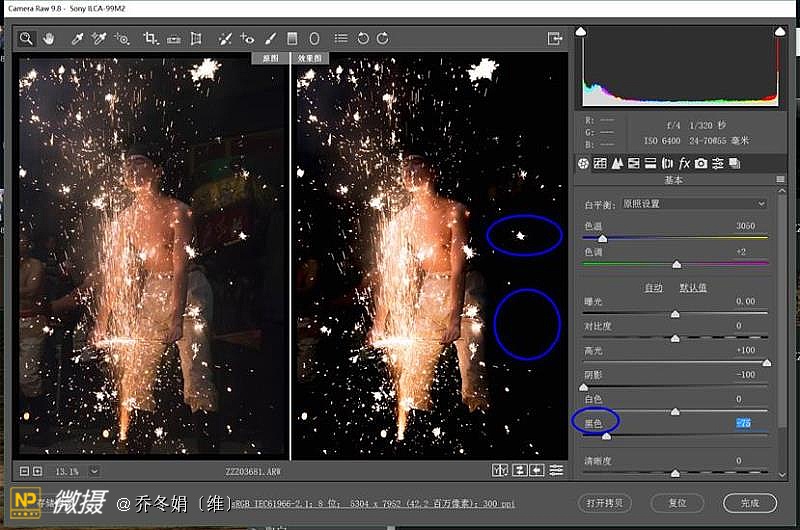Click the 黑色 slider handle
800x530 pixels.
(x=606, y=437)
